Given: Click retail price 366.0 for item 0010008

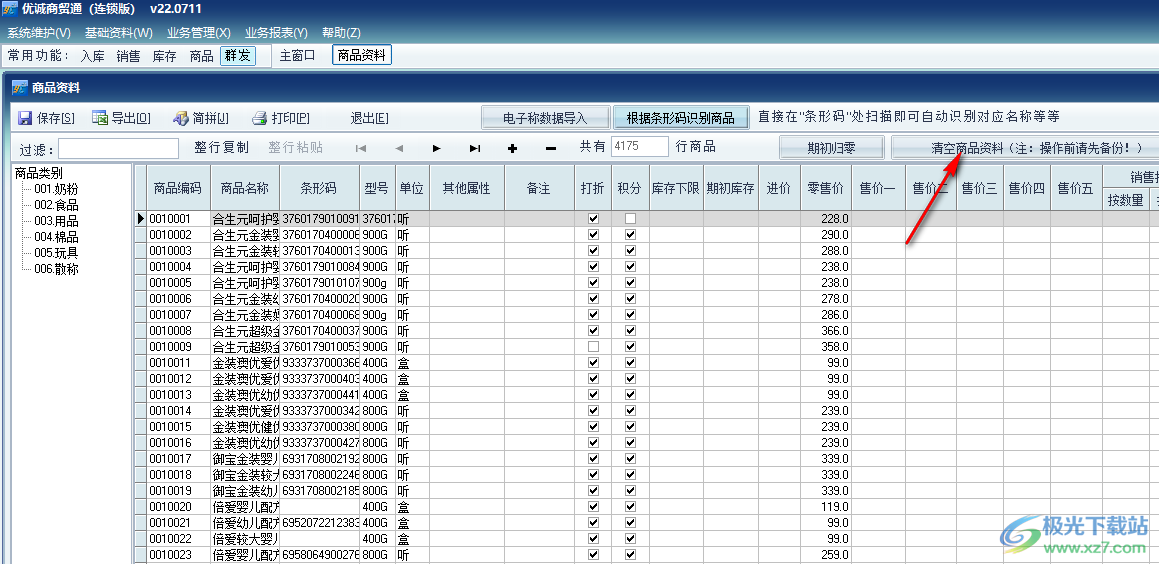Looking at the screenshot, I should [826, 330].
